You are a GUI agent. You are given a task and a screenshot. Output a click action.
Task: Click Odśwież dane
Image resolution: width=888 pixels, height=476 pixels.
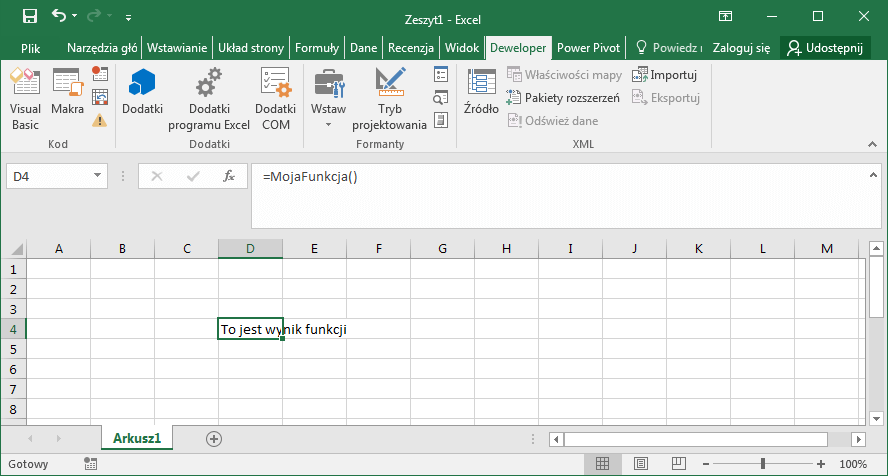(553, 121)
